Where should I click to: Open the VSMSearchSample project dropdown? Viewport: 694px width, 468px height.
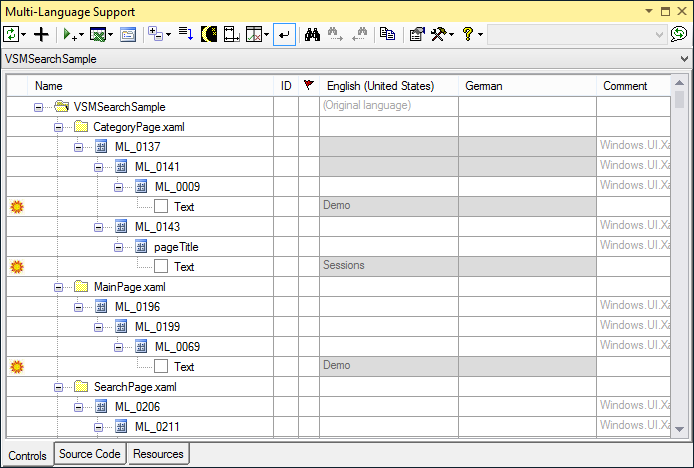tap(684, 59)
